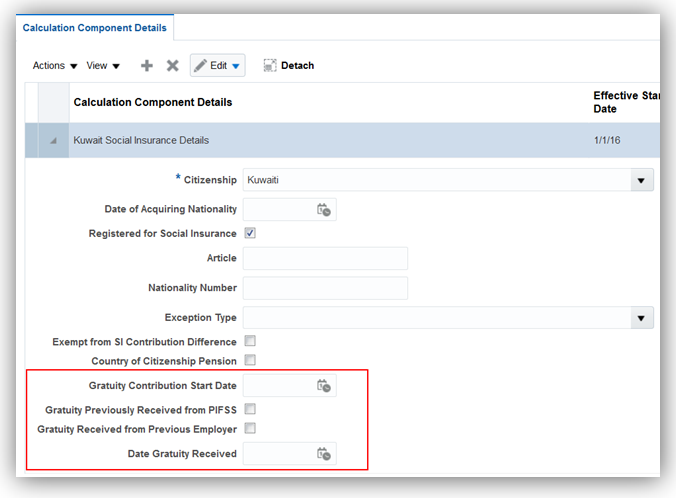Open the Edit dropdown arrow
This screenshot has height=498, width=676.
236,66
